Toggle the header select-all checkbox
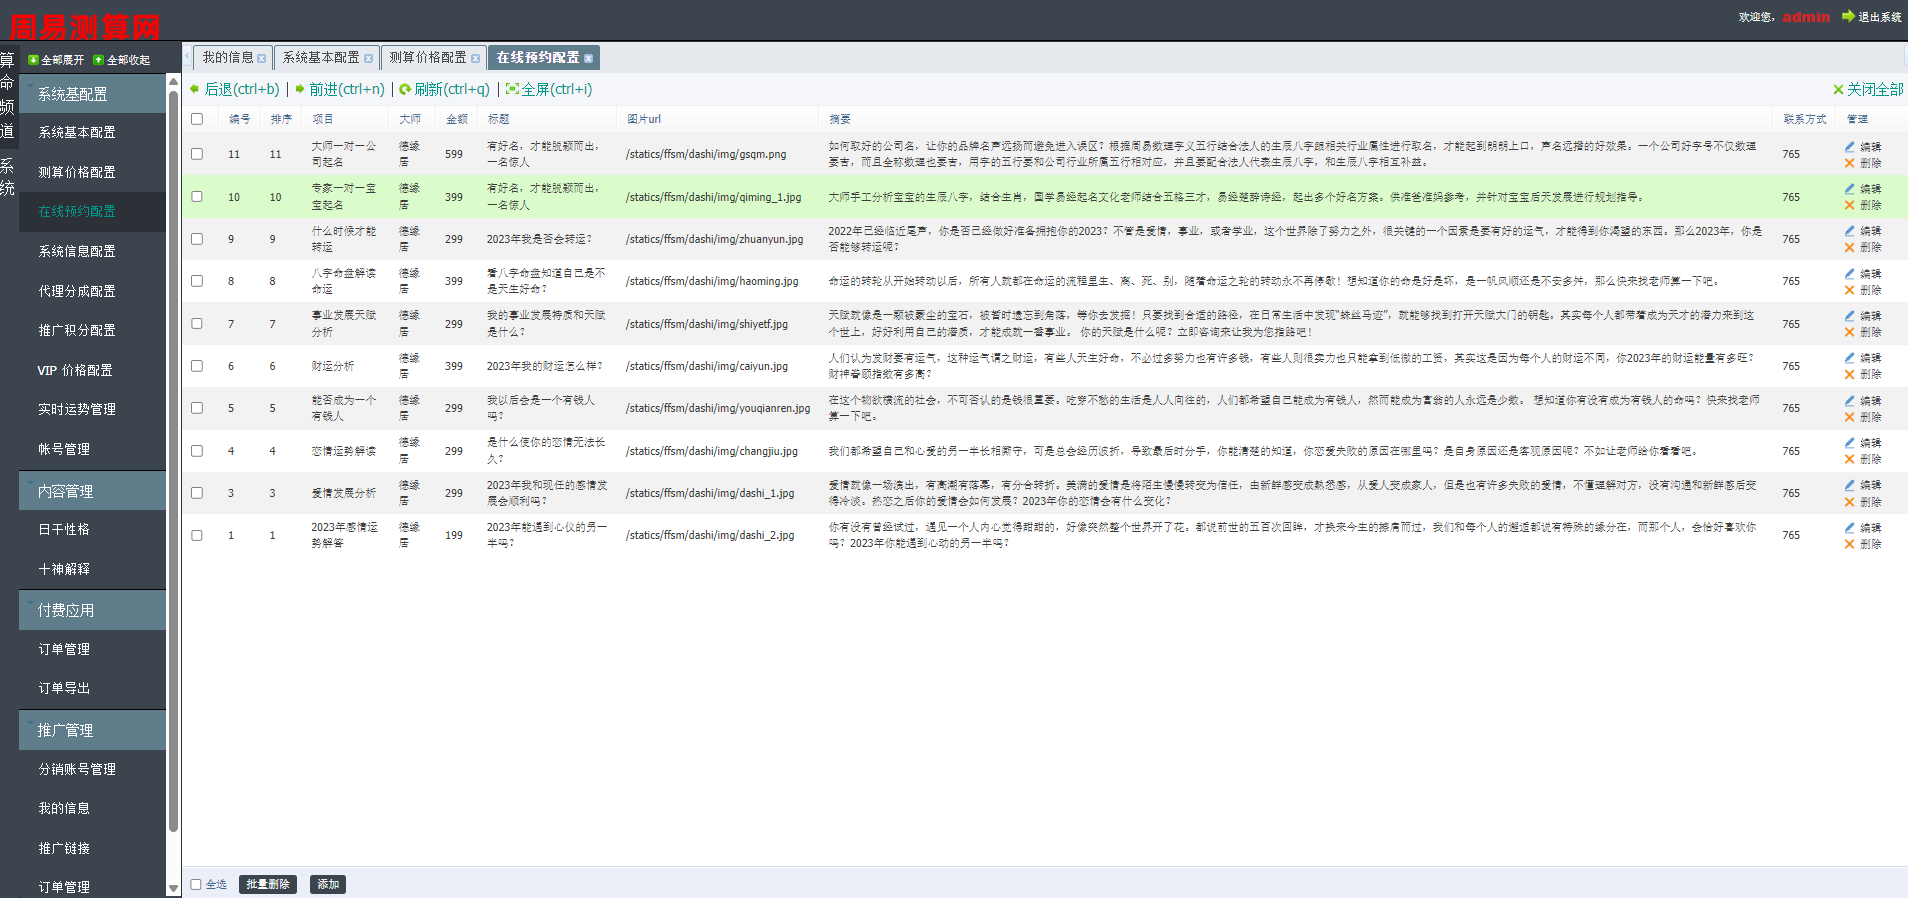 (197, 119)
